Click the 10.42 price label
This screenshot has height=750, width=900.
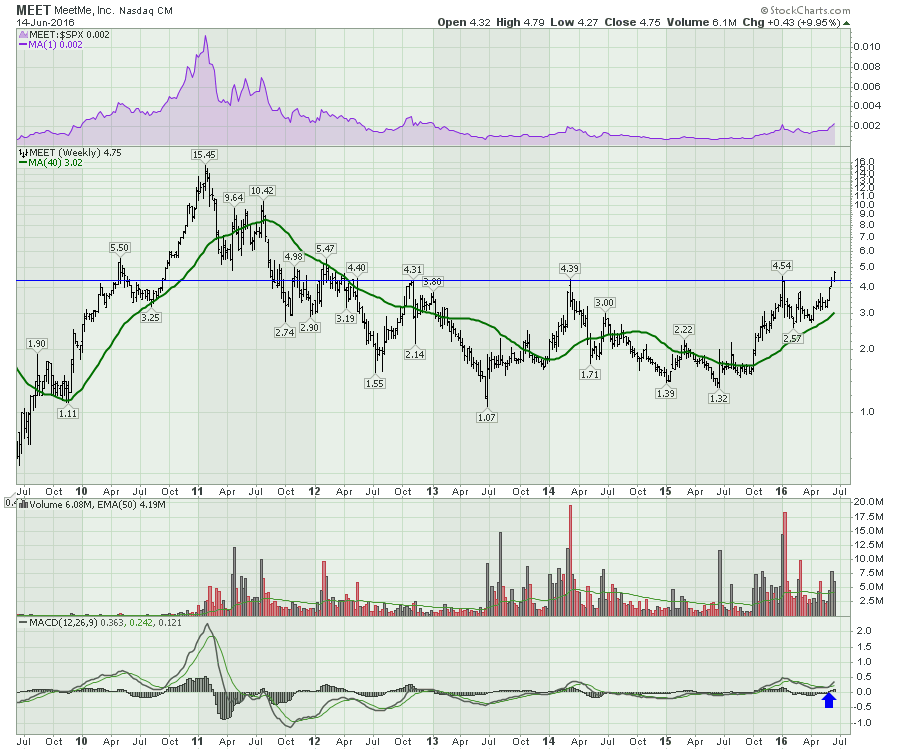pyautogui.click(x=262, y=191)
